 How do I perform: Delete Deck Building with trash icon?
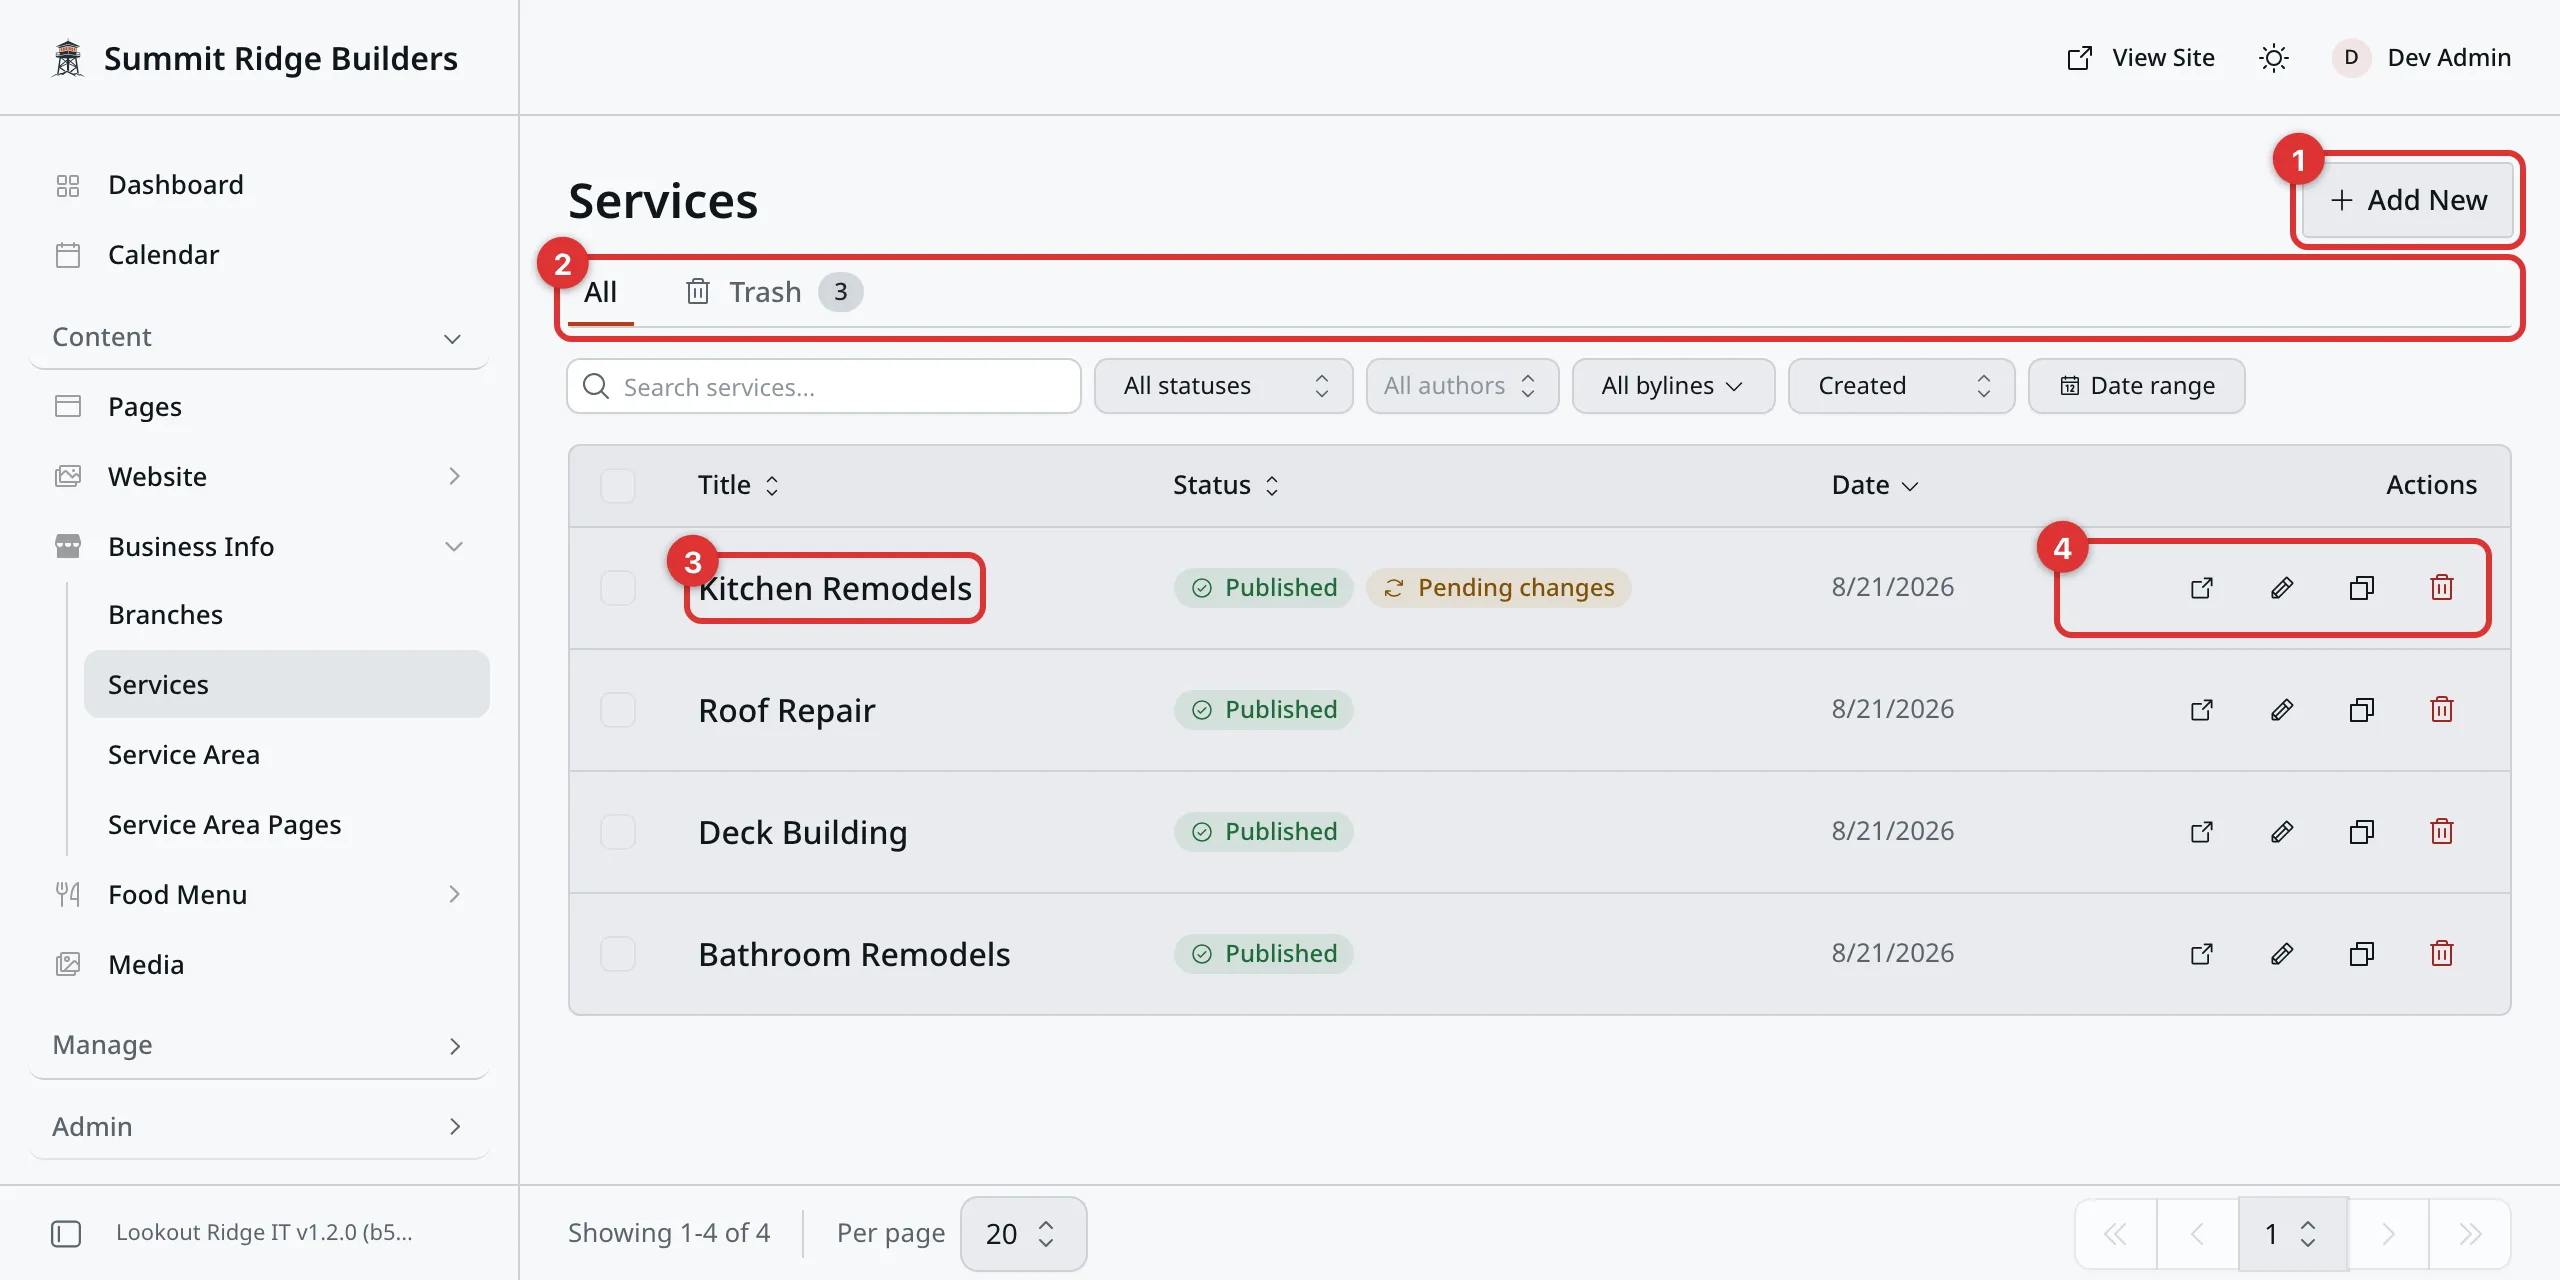pyautogui.click(x=2442, y=832)
